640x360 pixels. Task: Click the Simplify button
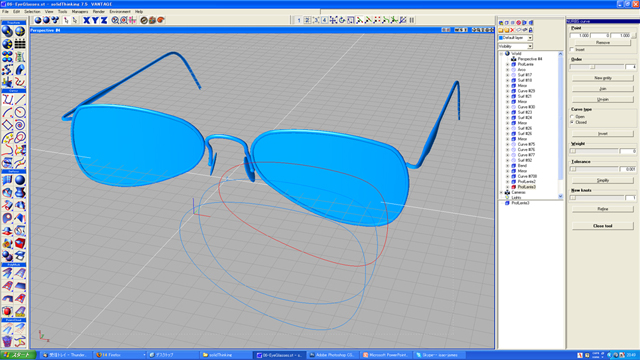pyautogui.click(x=602, y=180)
